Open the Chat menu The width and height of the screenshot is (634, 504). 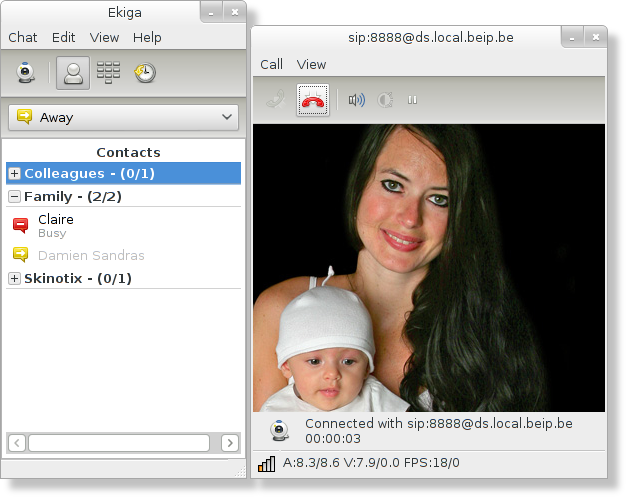coord(23,37)
